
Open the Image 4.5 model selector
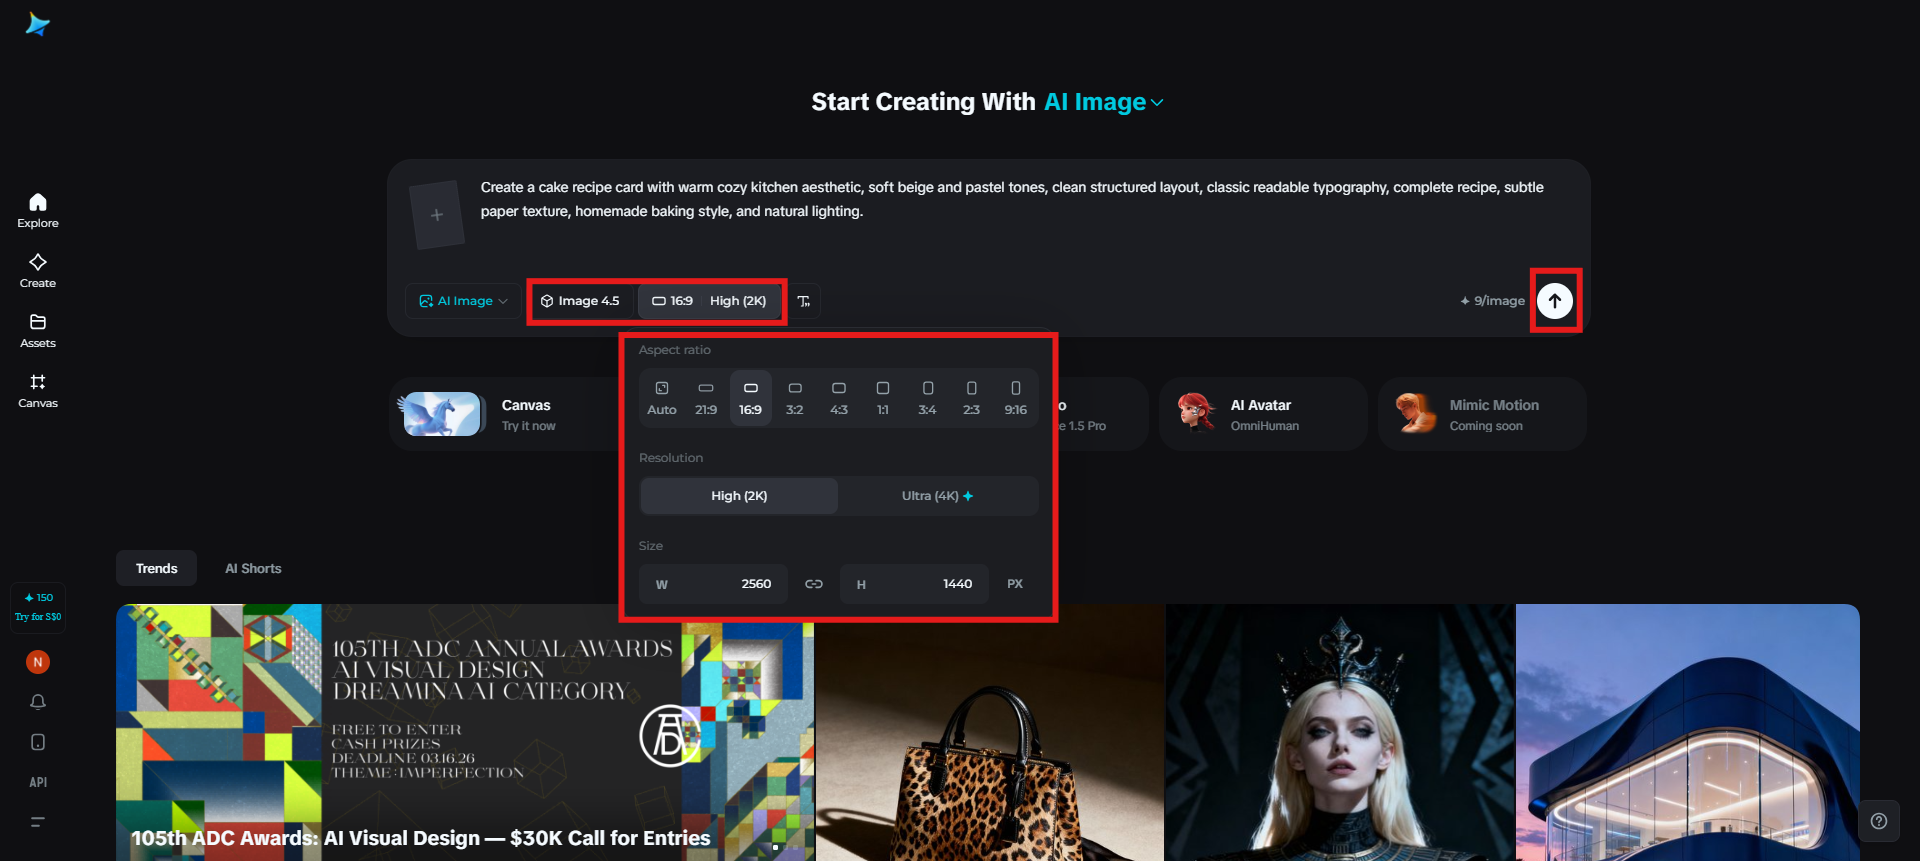point(580,301)
